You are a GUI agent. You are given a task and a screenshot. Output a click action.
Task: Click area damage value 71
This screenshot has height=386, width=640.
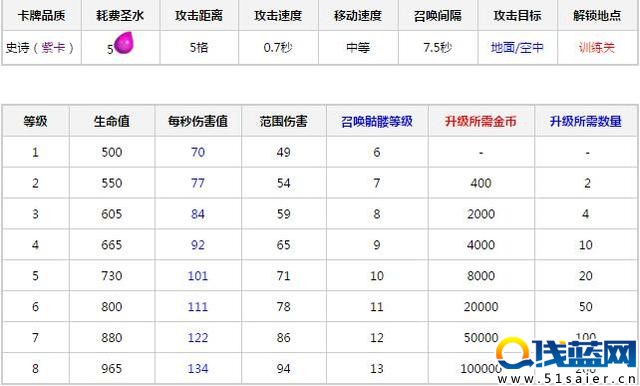coord(284,276)
